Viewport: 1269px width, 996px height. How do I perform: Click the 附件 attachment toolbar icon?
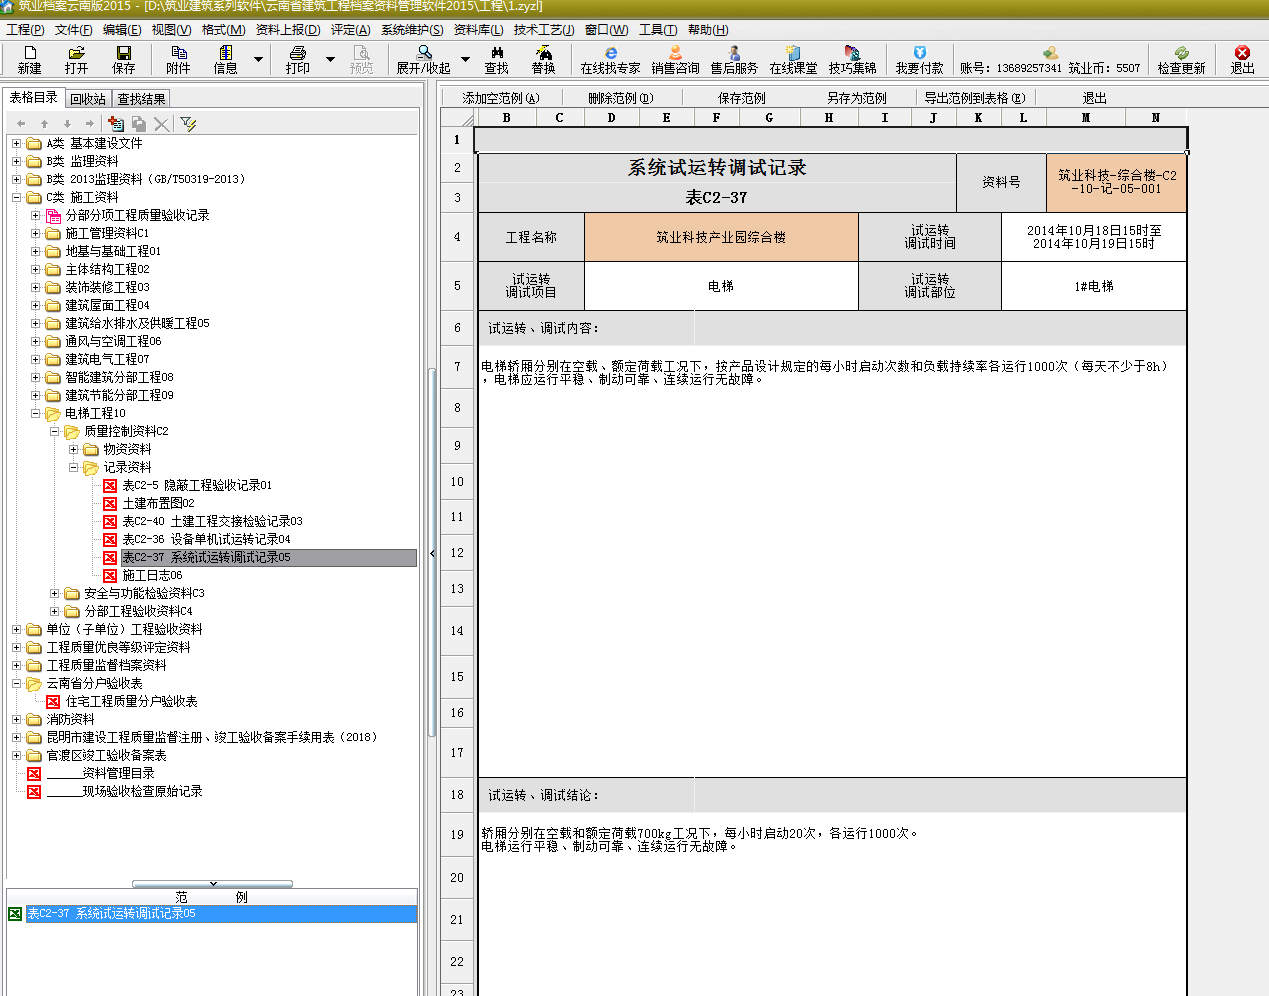pos(179,59)
